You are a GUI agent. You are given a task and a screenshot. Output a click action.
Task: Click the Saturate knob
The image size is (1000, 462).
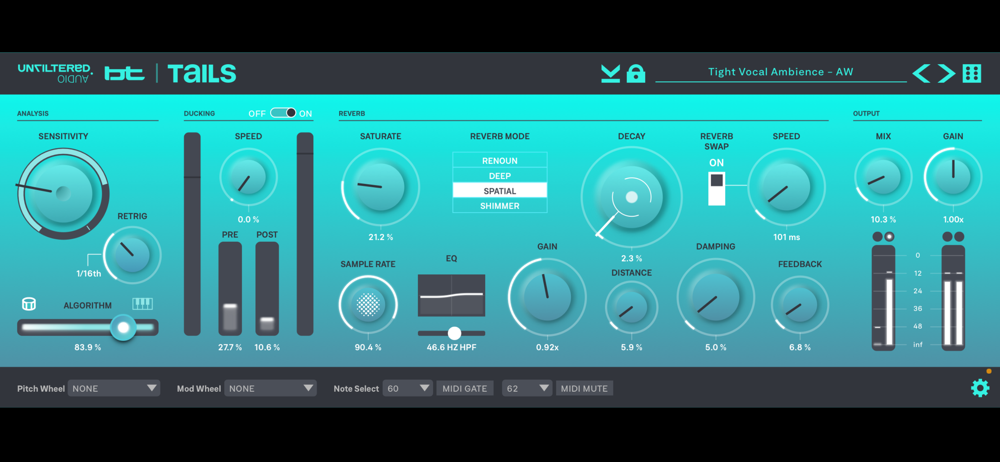click(380, 186)
